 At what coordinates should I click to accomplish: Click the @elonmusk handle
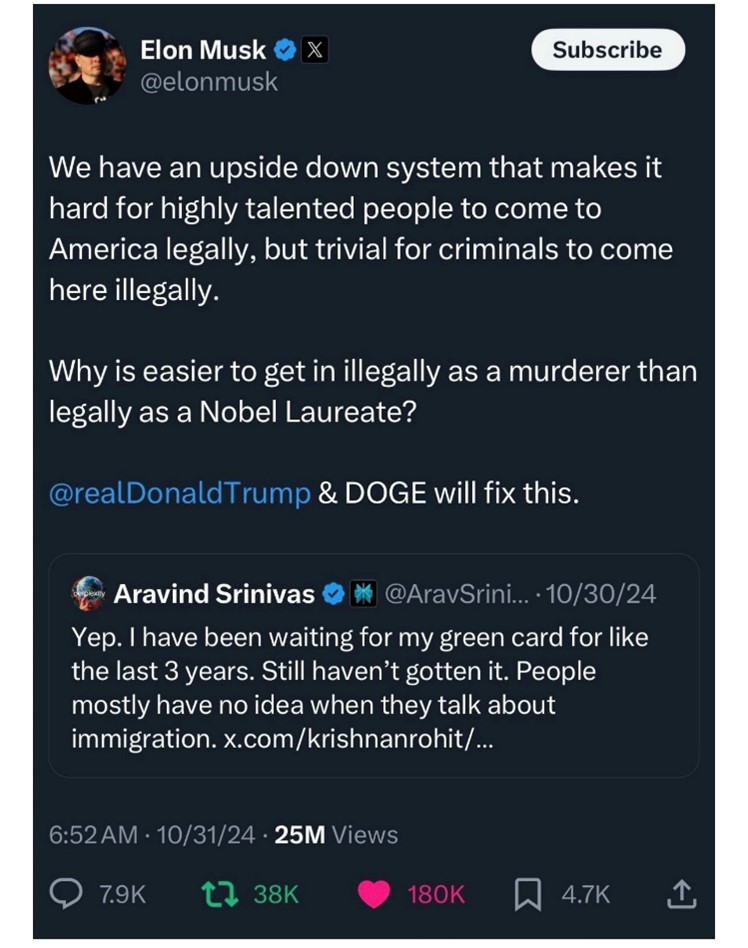tap(209, 83)
